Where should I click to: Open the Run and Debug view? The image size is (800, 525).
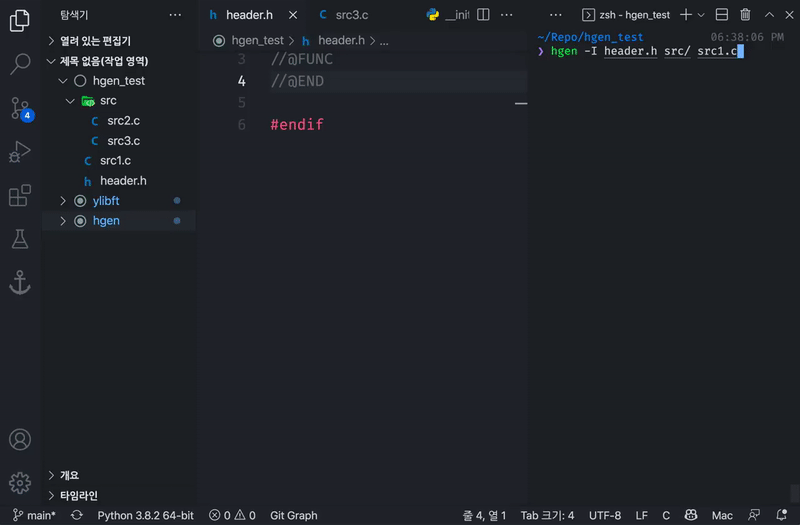point(19,152)
